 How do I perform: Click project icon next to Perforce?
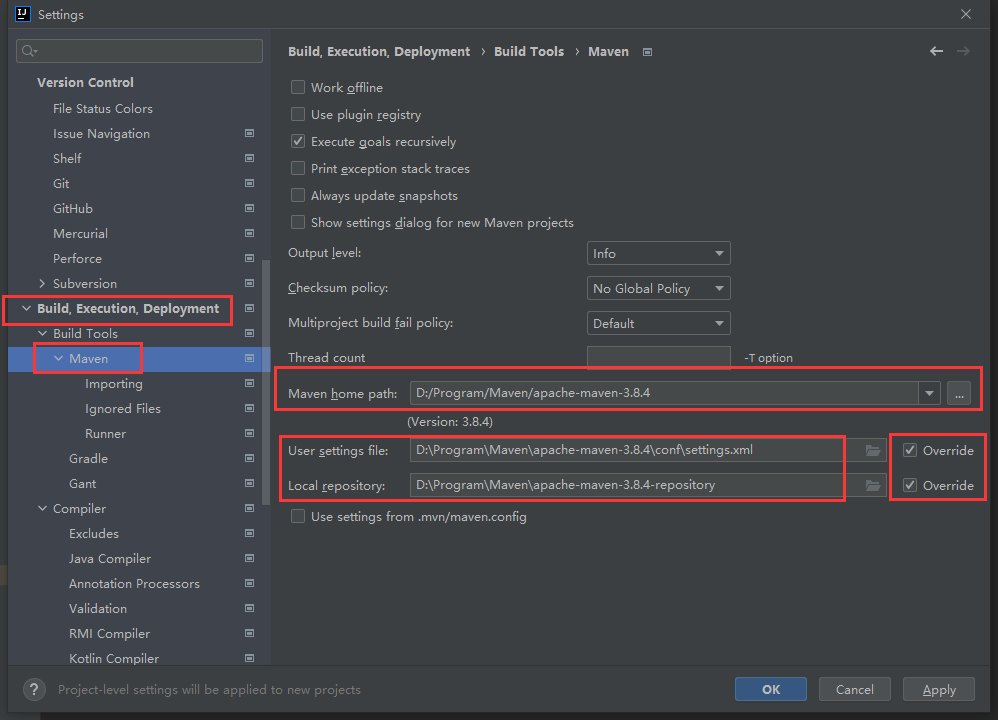coord(250,258)
